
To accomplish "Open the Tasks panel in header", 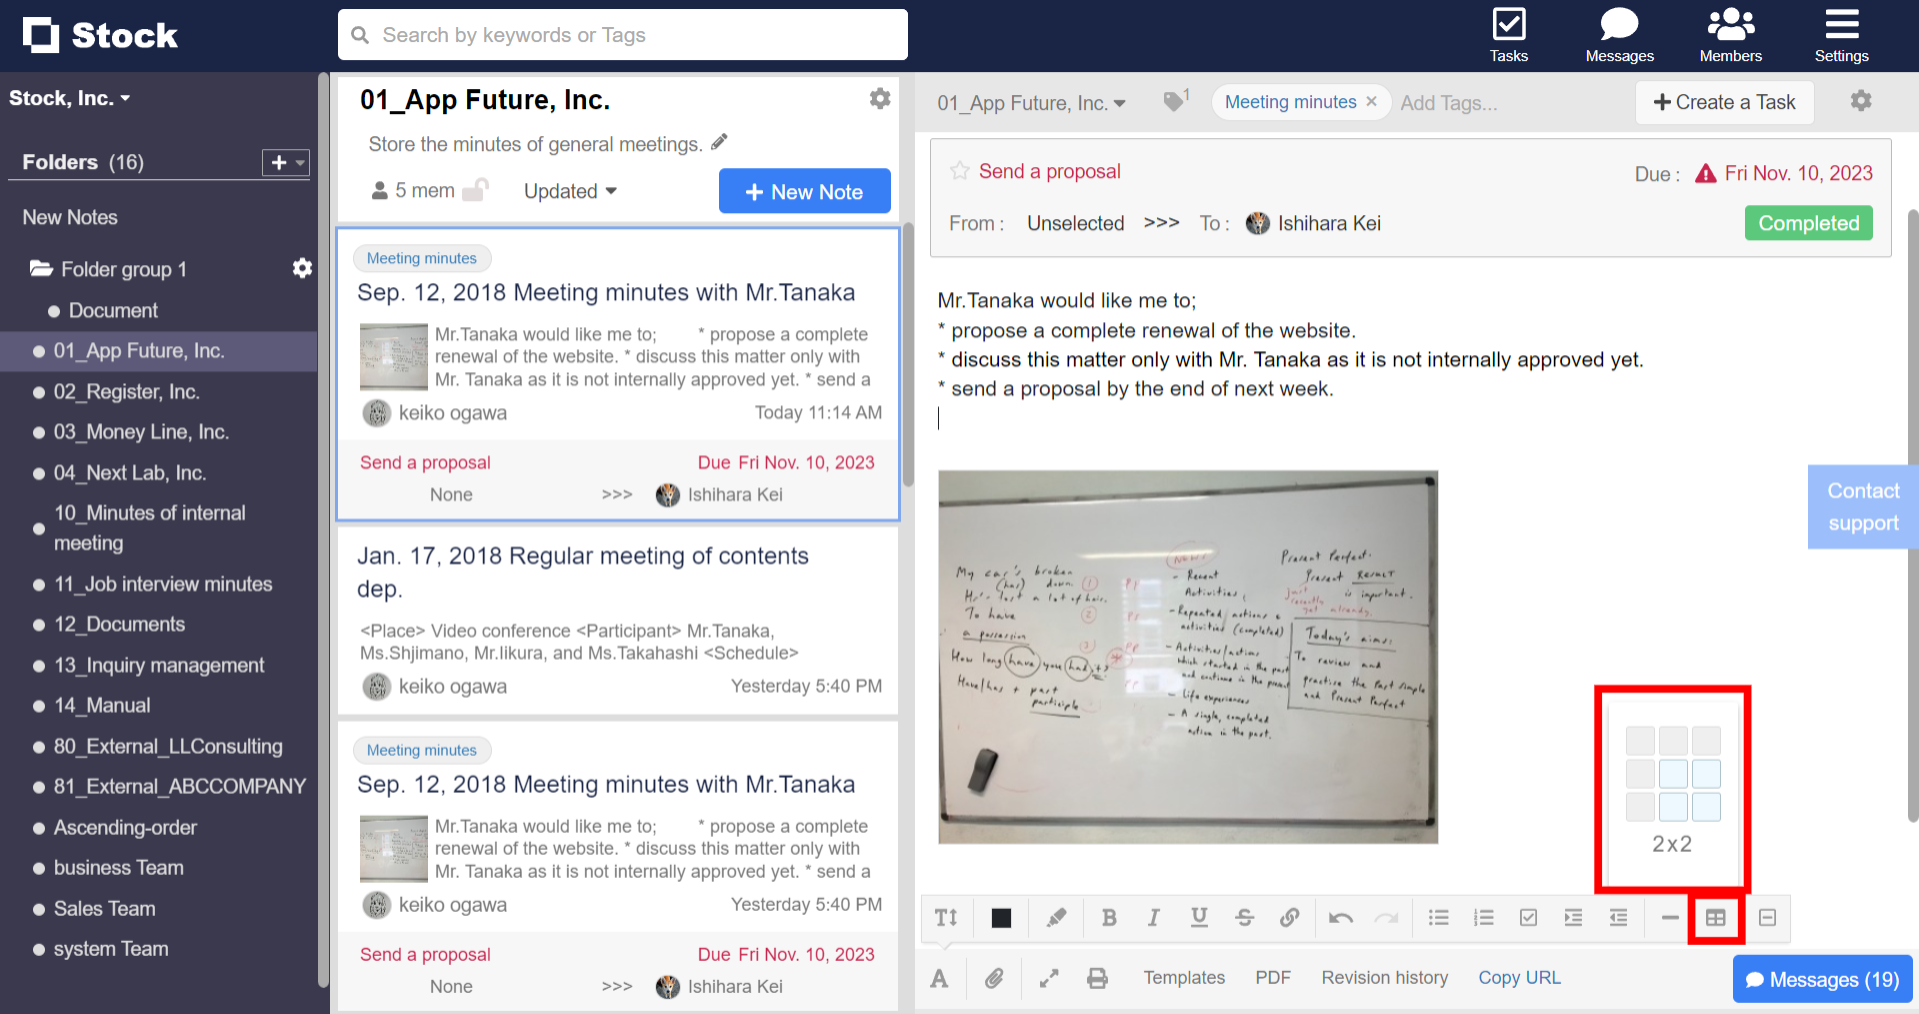I will coord(1508,35).
